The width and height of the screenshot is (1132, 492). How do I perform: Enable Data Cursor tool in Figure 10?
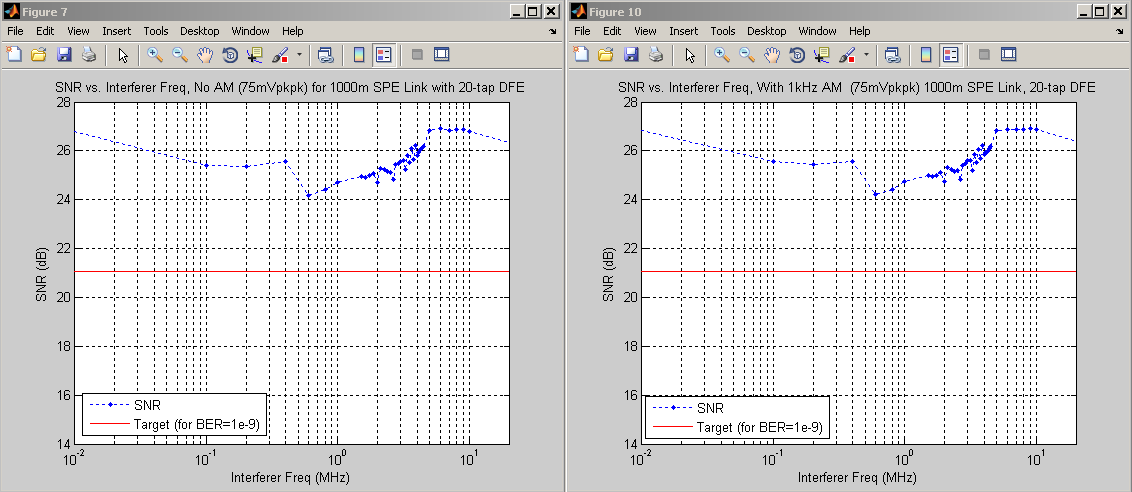coord(821,54)
